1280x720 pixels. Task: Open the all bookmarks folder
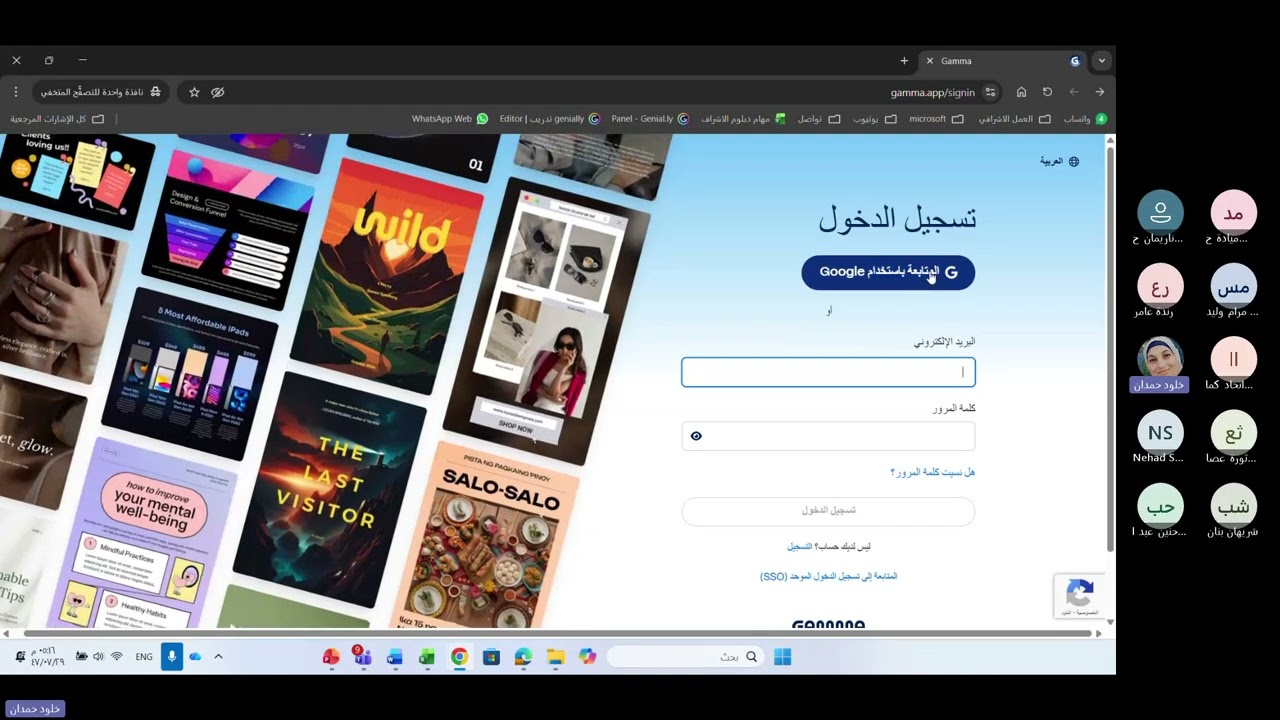[x=57, y=119]
